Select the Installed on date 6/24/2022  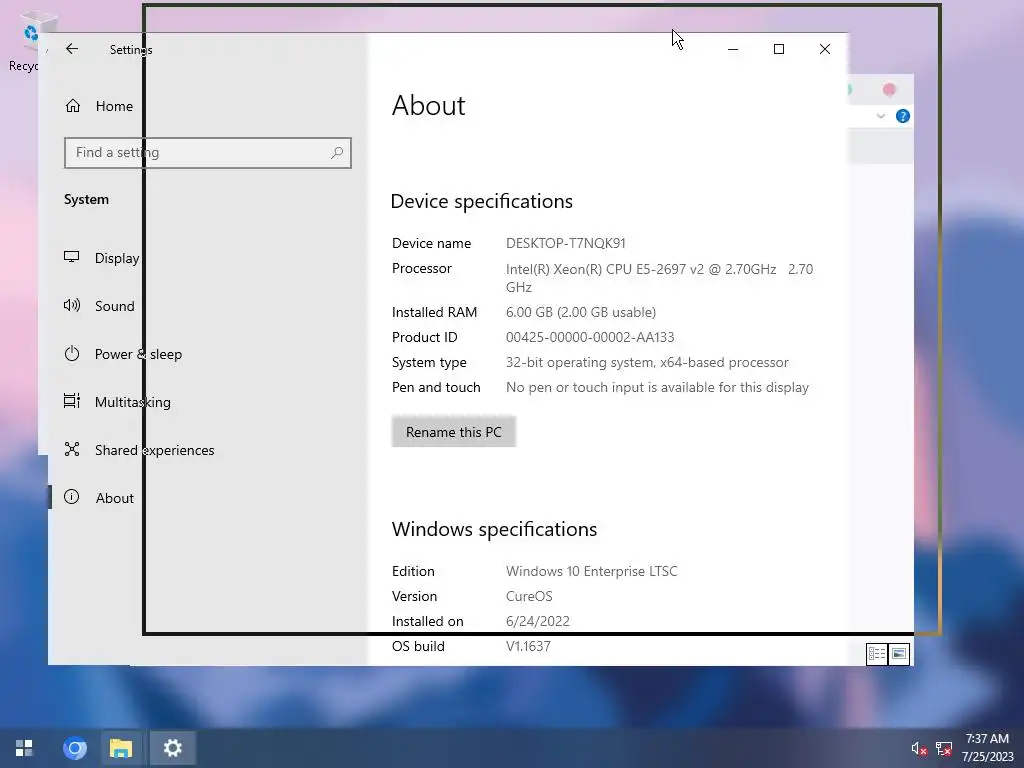[x=537, y=621]
